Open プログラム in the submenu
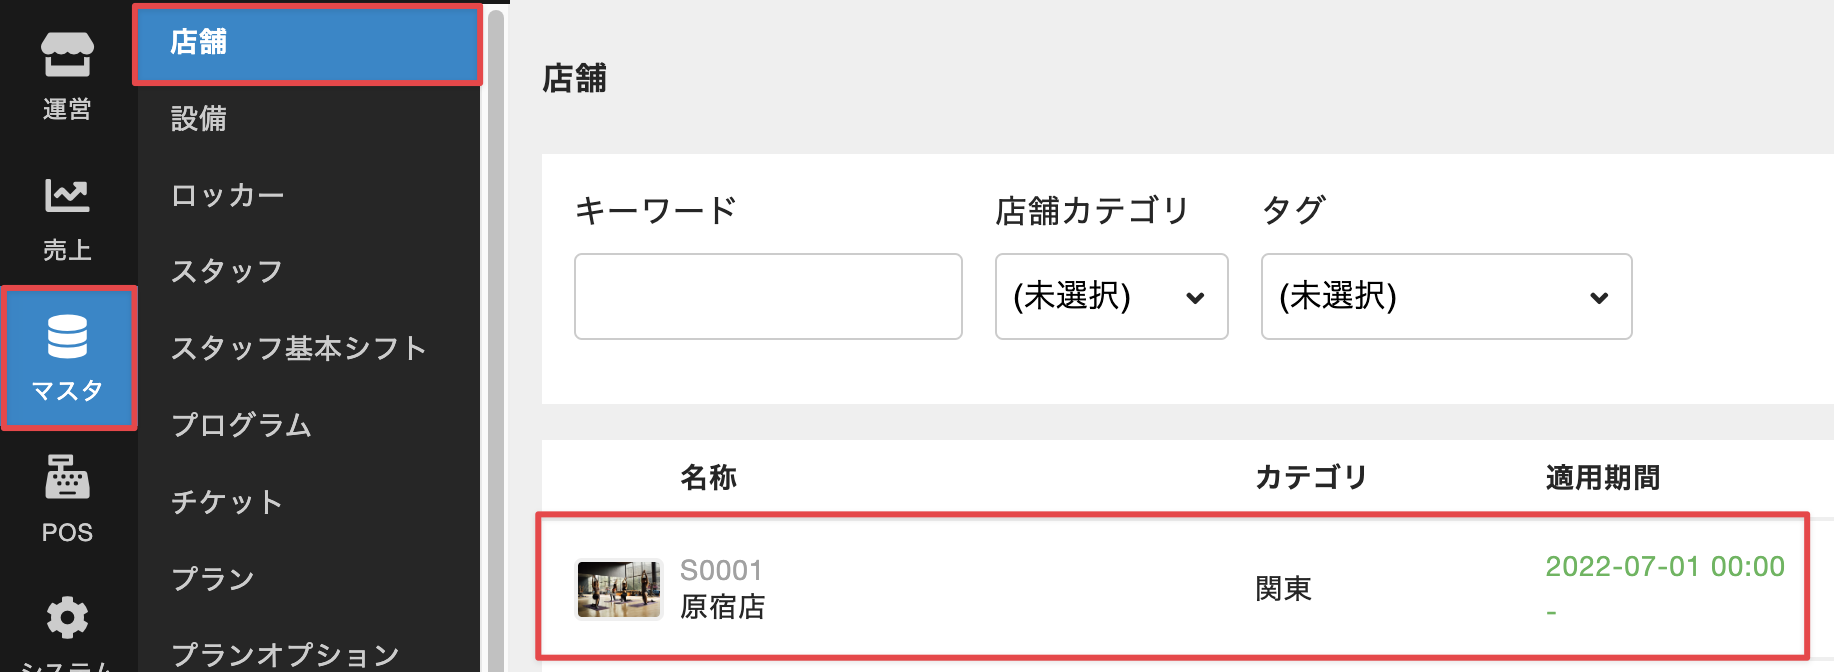 tap(242, 425)
